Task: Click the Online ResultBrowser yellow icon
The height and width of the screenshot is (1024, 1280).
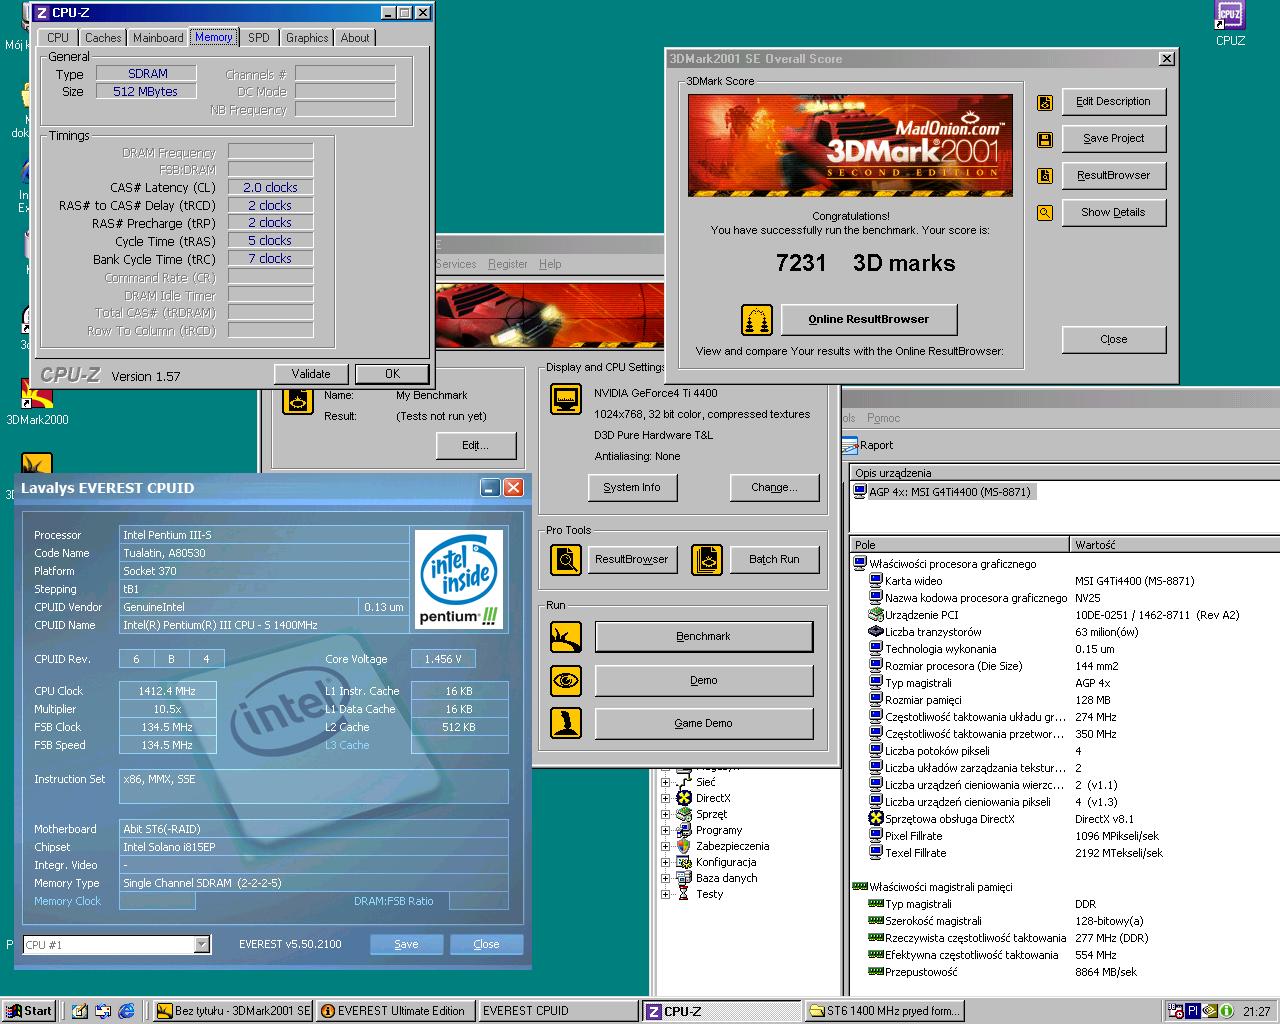Action: 757,320
